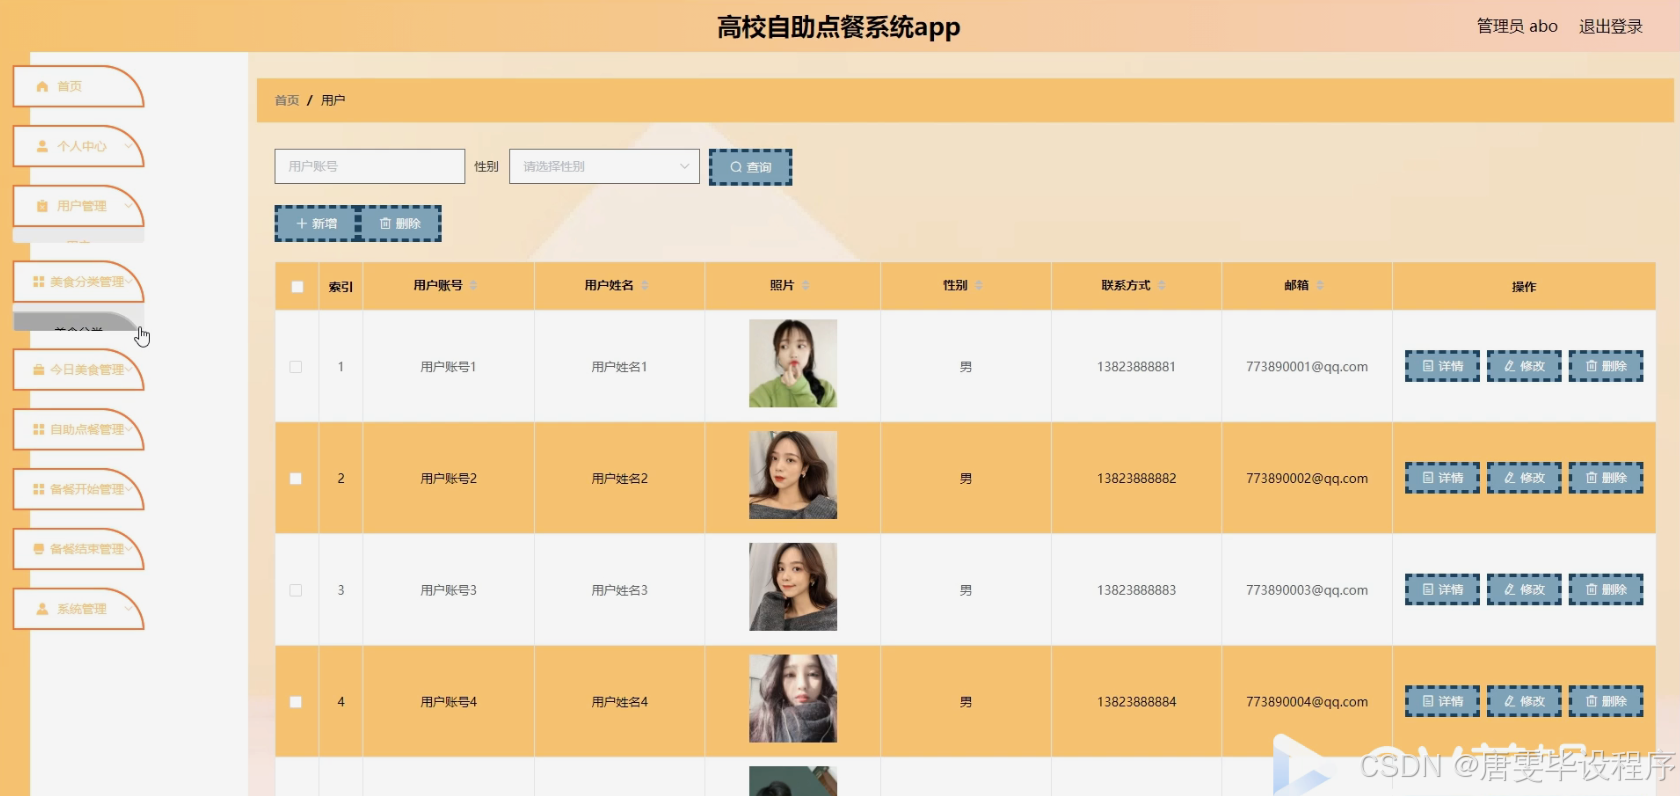The height and width of the screenshot is (796, 1680).
Task: Sort table by 联系方式 column arrows
Action: coord(1161,286)
